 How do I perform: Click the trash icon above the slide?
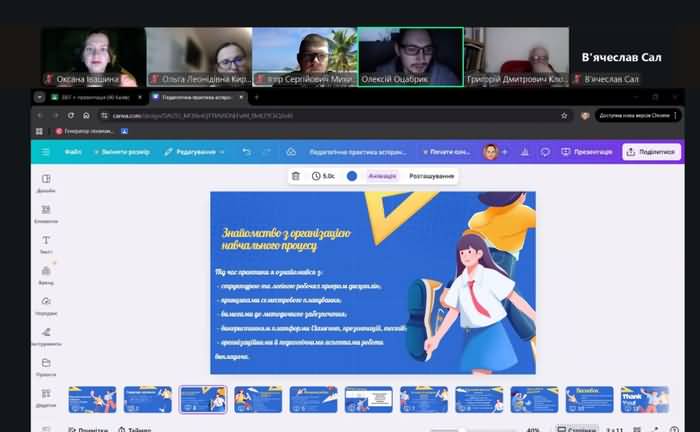pos(295,176)
